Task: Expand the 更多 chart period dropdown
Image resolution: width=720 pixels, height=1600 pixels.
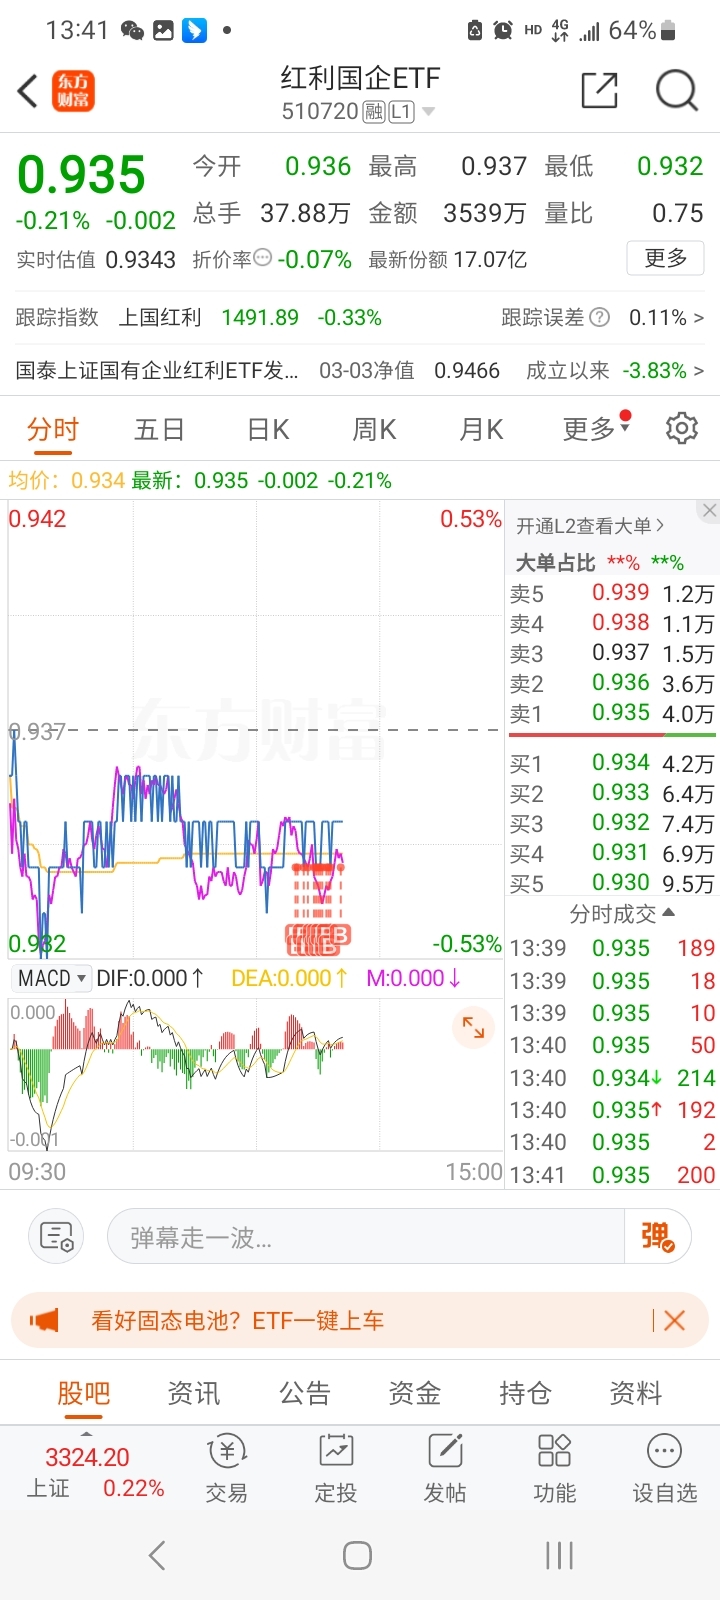Action: click(x=596, y=429)
